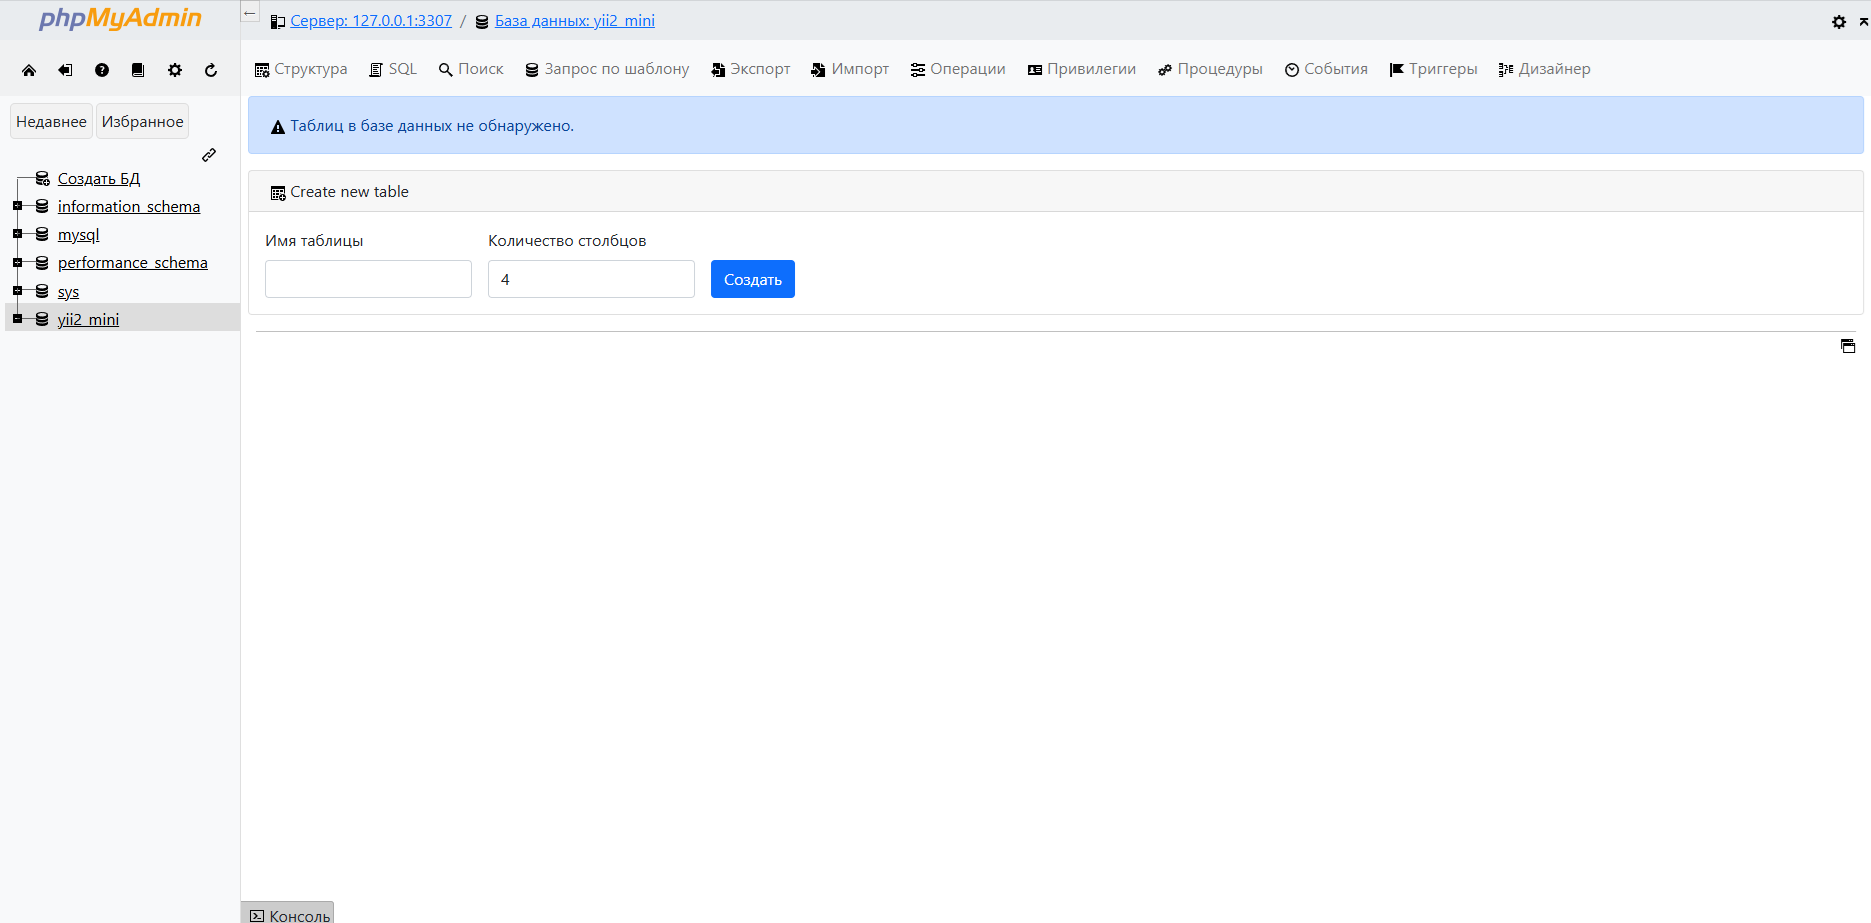Click the blue Создать button

(x=753, y=279)
